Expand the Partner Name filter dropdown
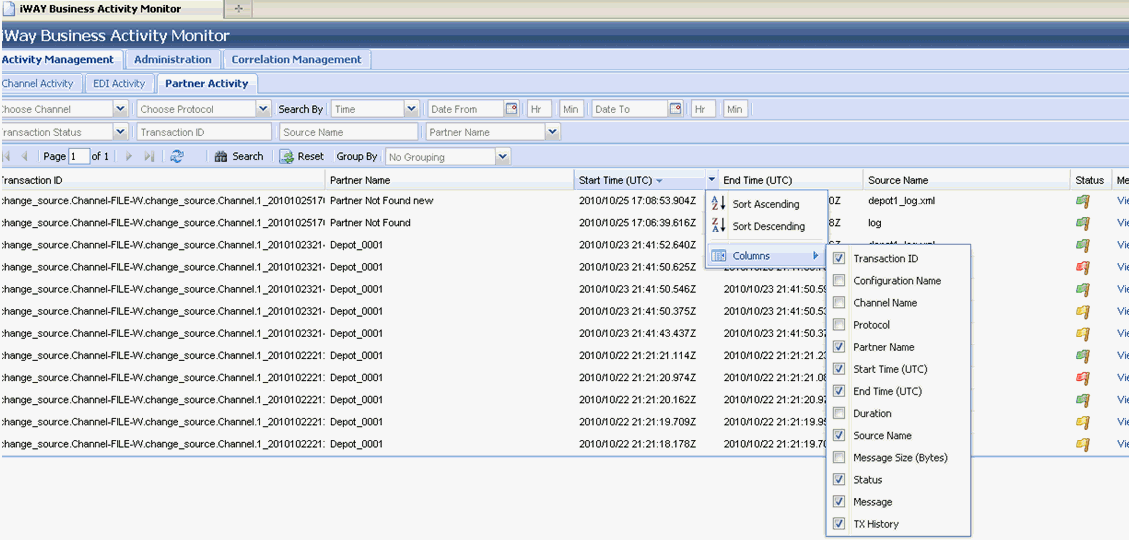Image resolution: width=1129 pixels, height=540 pixels. 552,132
